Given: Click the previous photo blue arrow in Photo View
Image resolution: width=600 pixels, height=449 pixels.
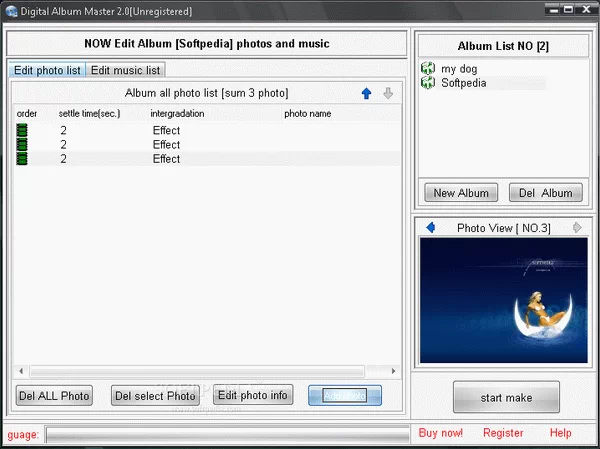Looking at the screenshot, I should [430, 228].
